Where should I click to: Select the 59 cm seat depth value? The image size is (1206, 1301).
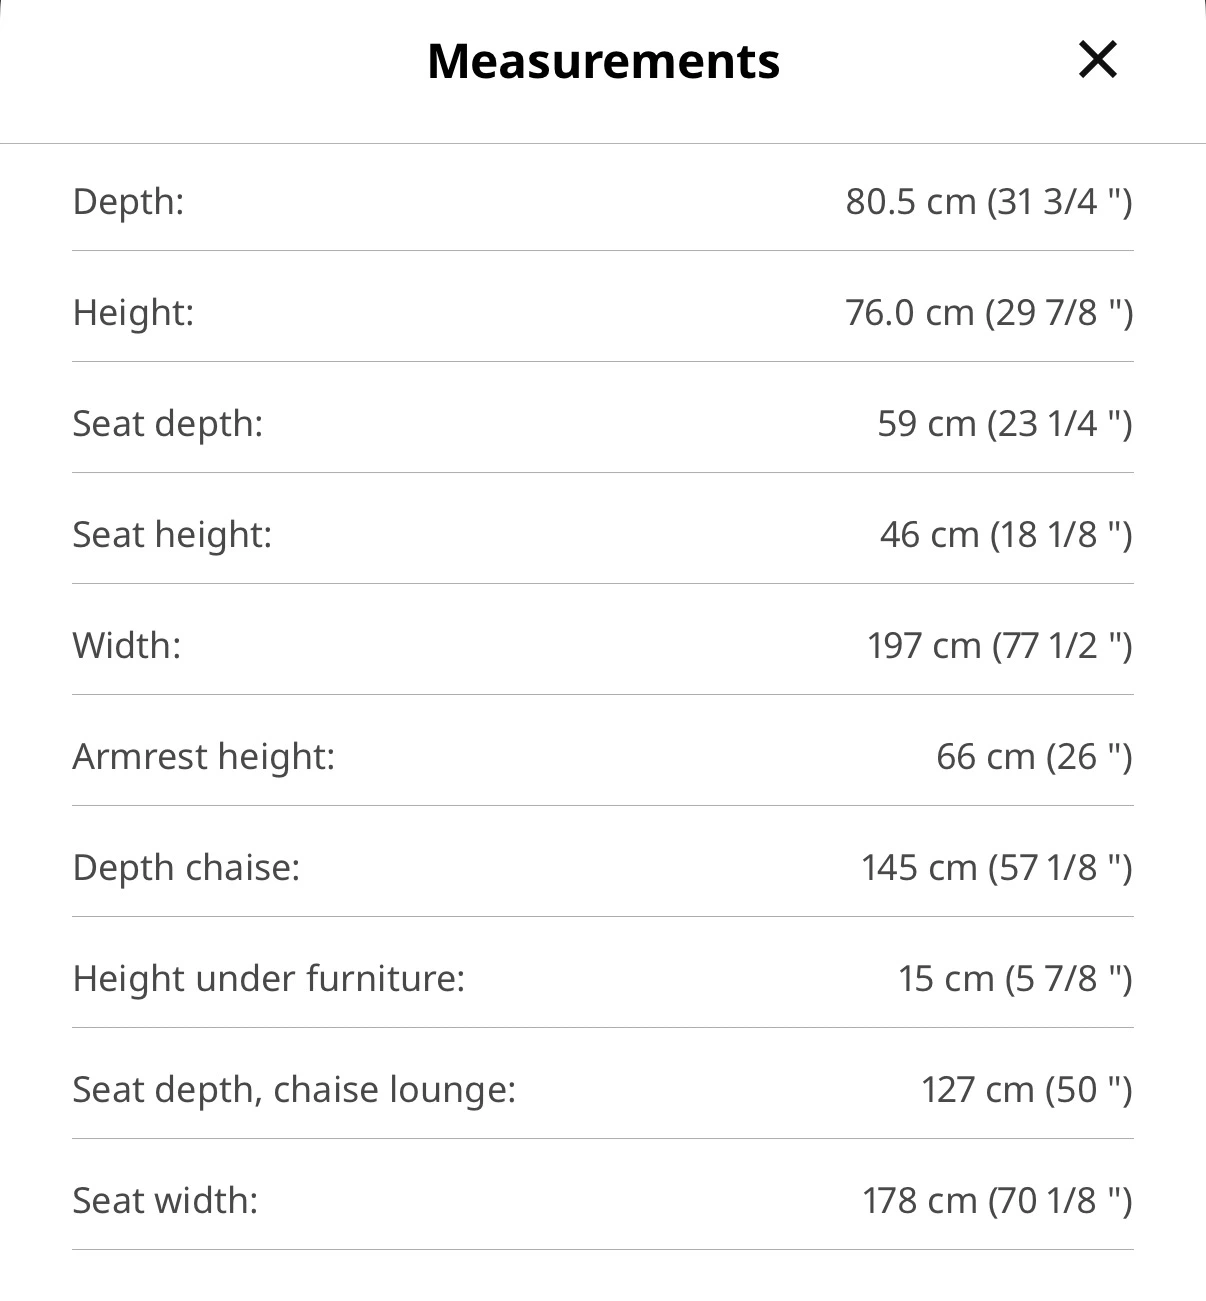pos(1005,424)
